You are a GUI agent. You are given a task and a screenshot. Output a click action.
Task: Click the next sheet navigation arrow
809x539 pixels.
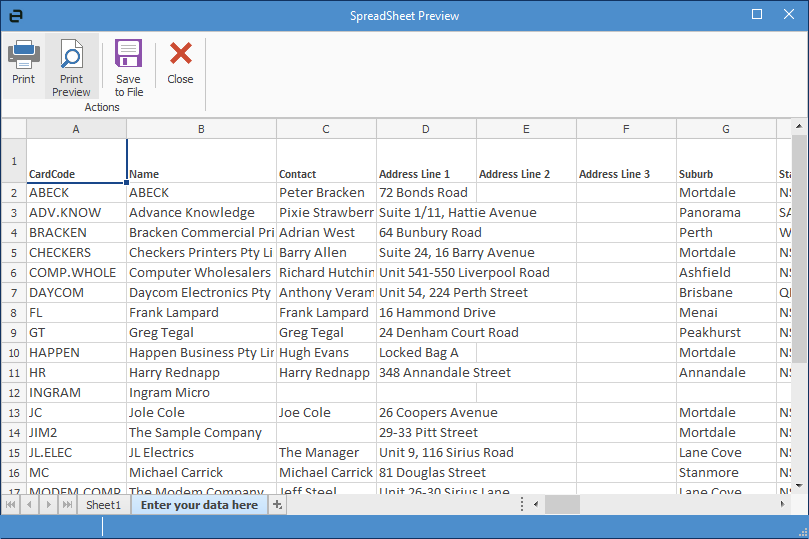tap(48, 505)
